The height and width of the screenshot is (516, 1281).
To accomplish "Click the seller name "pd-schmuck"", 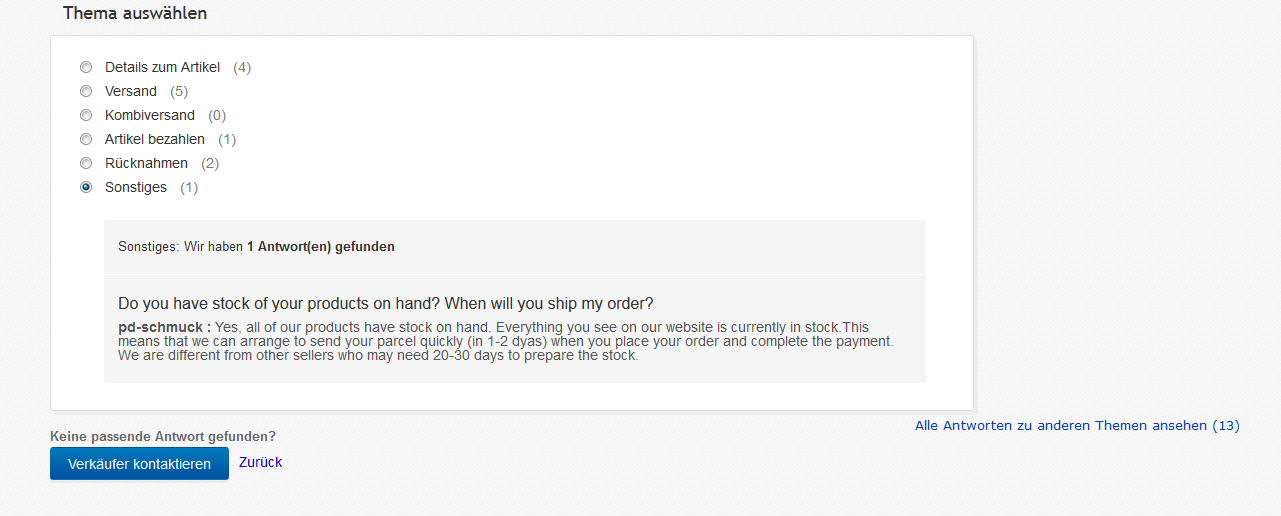I will (161, 327).
